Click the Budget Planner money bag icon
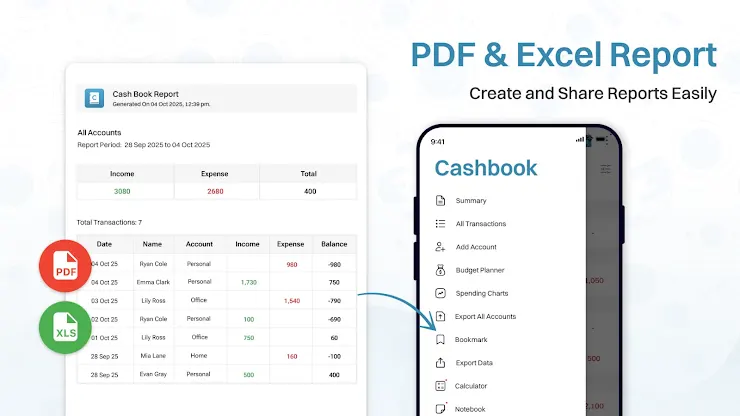Screen dimensions: 740x416 (440, 270)
